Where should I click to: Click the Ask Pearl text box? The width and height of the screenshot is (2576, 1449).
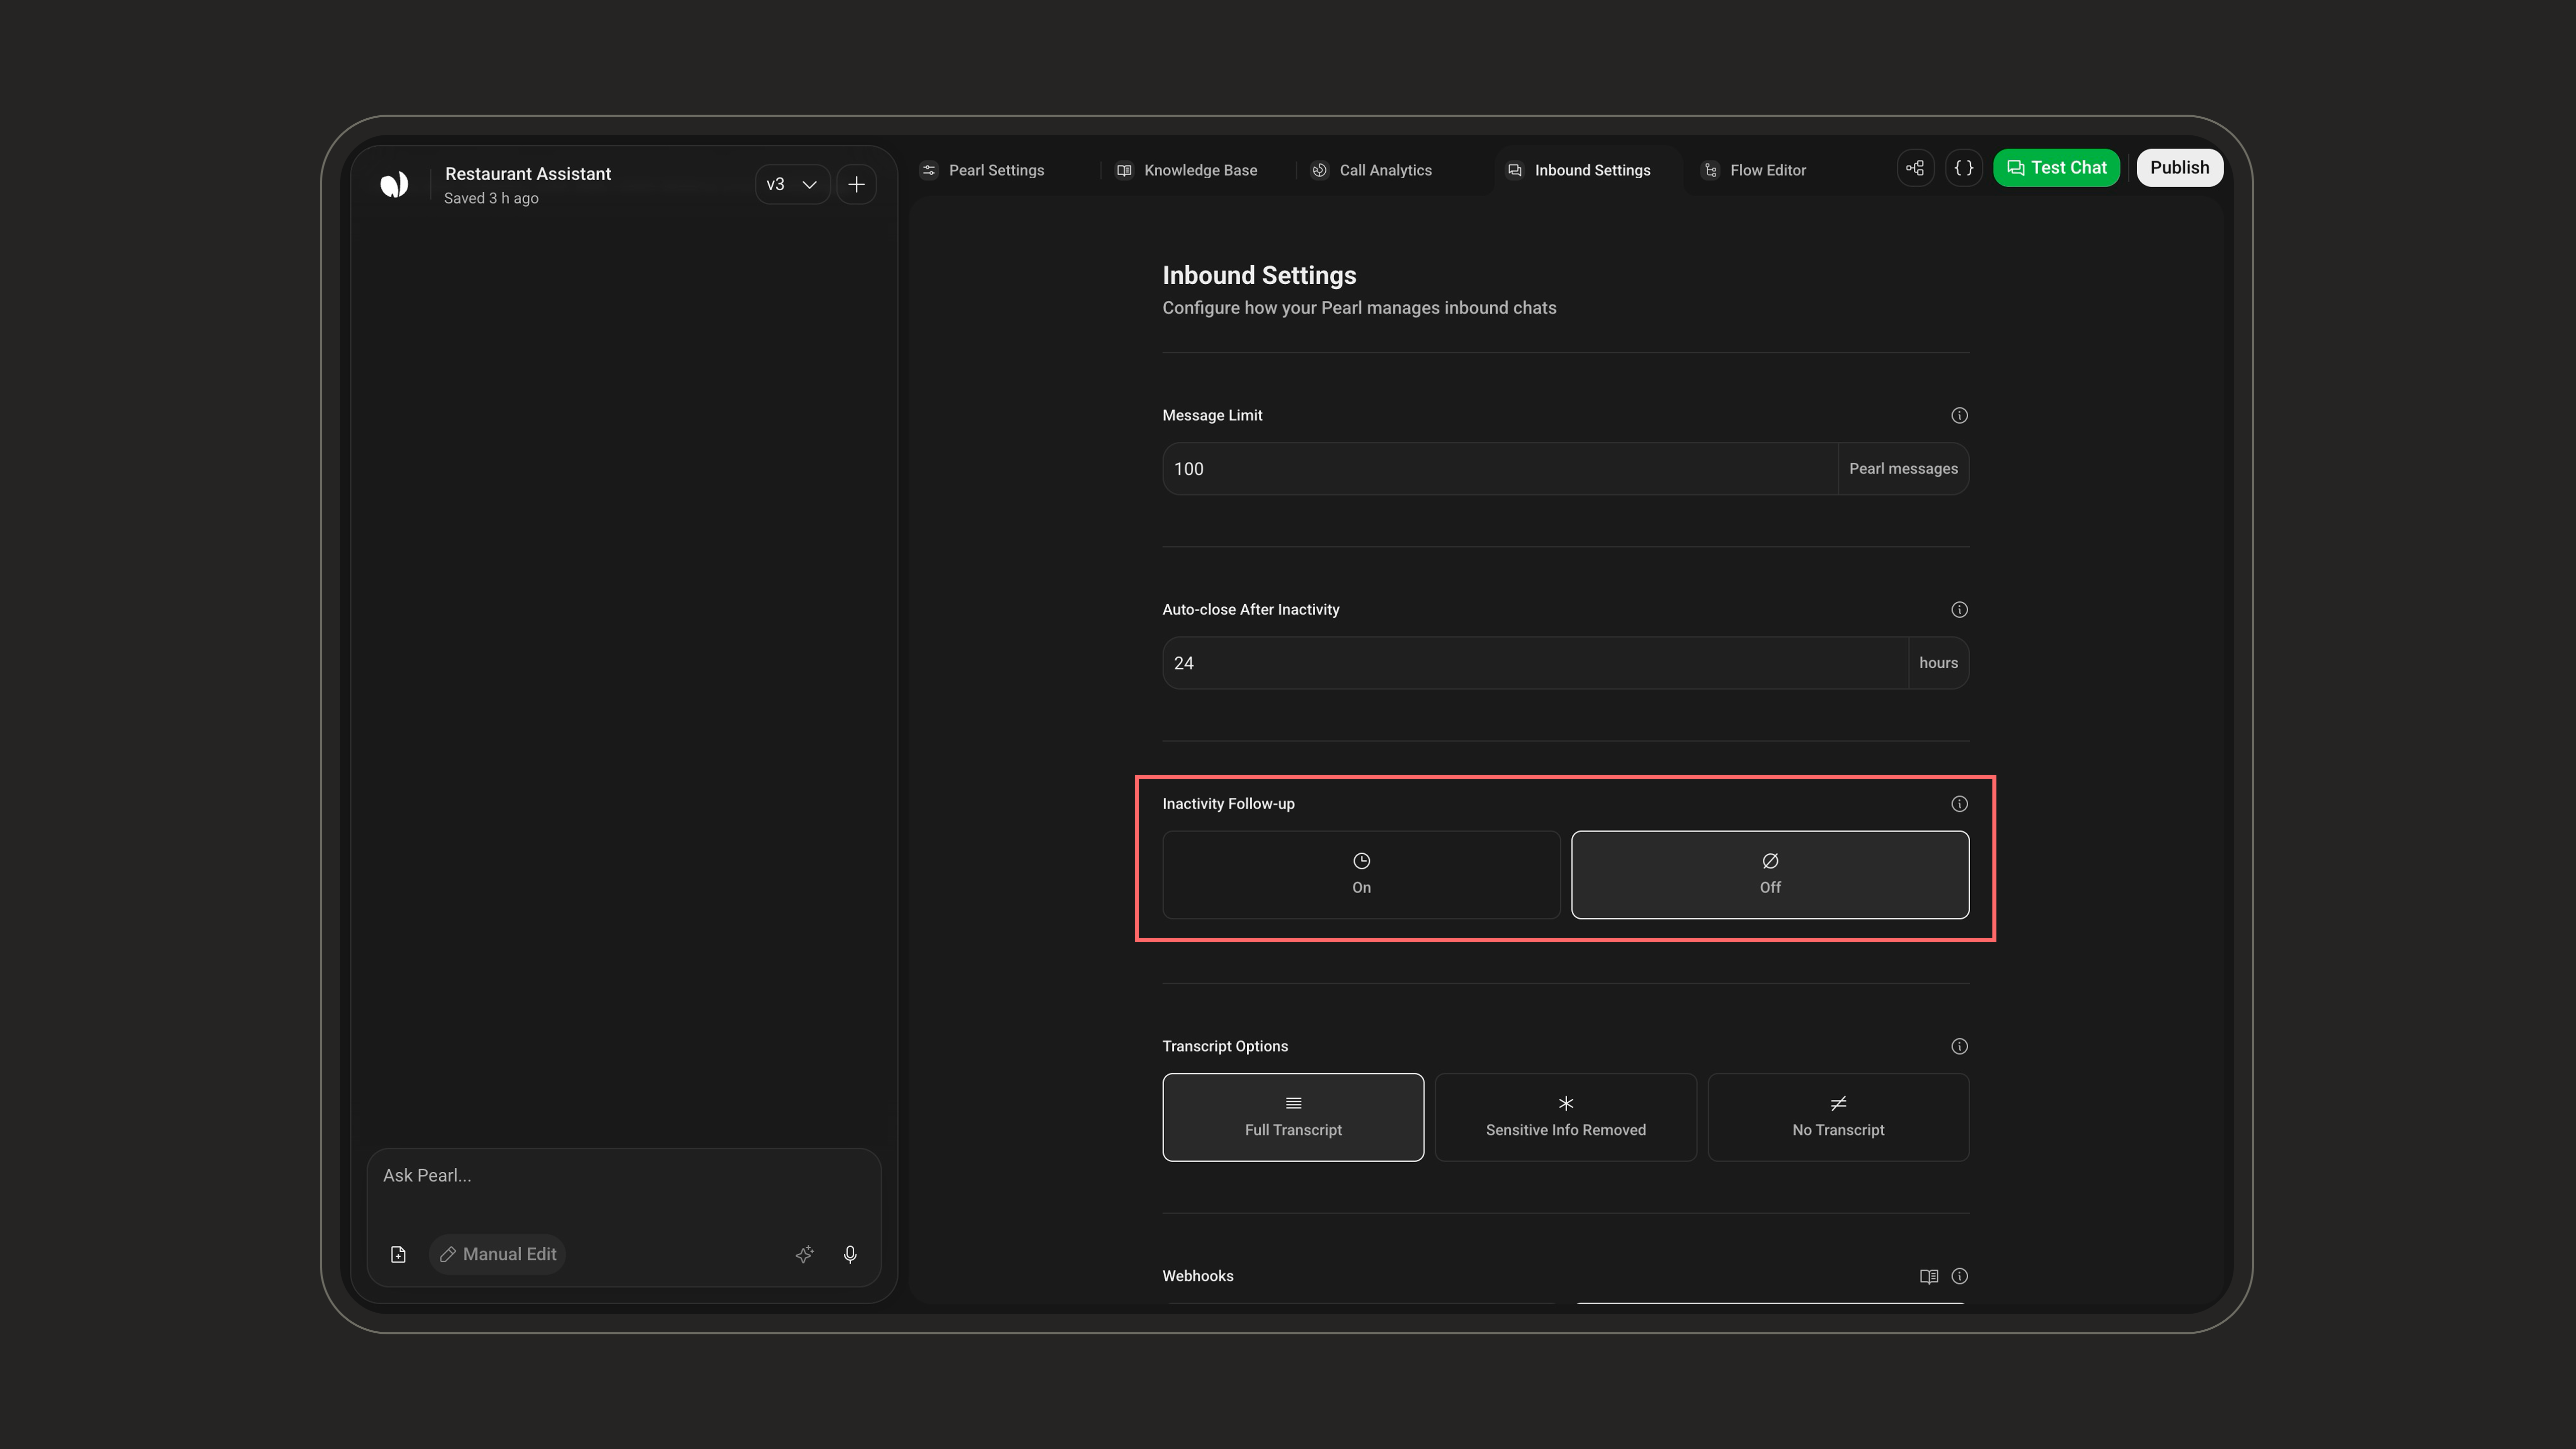click(x=623, y=1176)
